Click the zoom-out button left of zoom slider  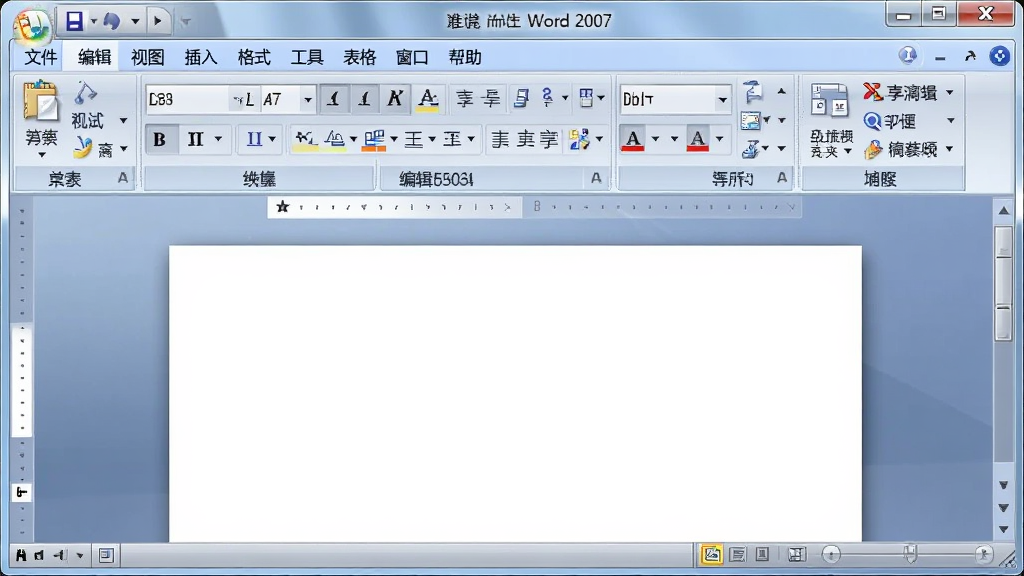[831, 555]
